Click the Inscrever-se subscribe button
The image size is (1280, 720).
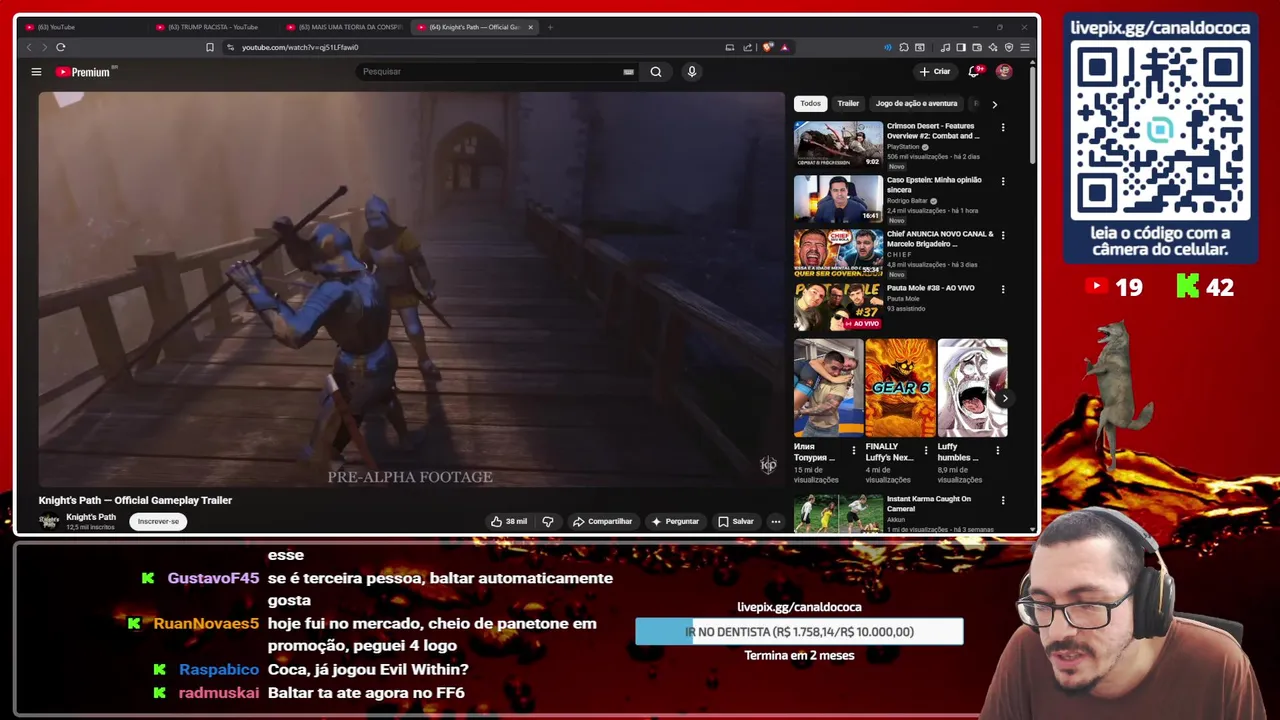pyautogui.click(x=158, y=521)
